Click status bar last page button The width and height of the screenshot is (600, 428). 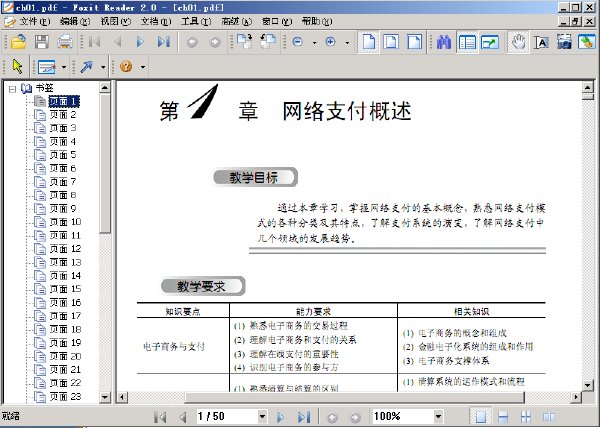(x=304, y=417)
